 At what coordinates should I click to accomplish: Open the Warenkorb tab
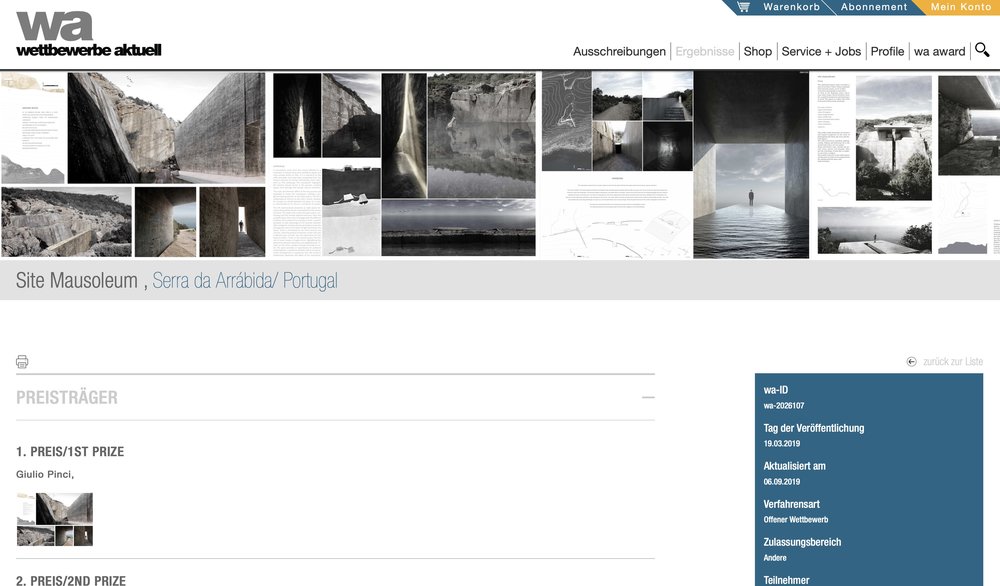click(791, 7)
